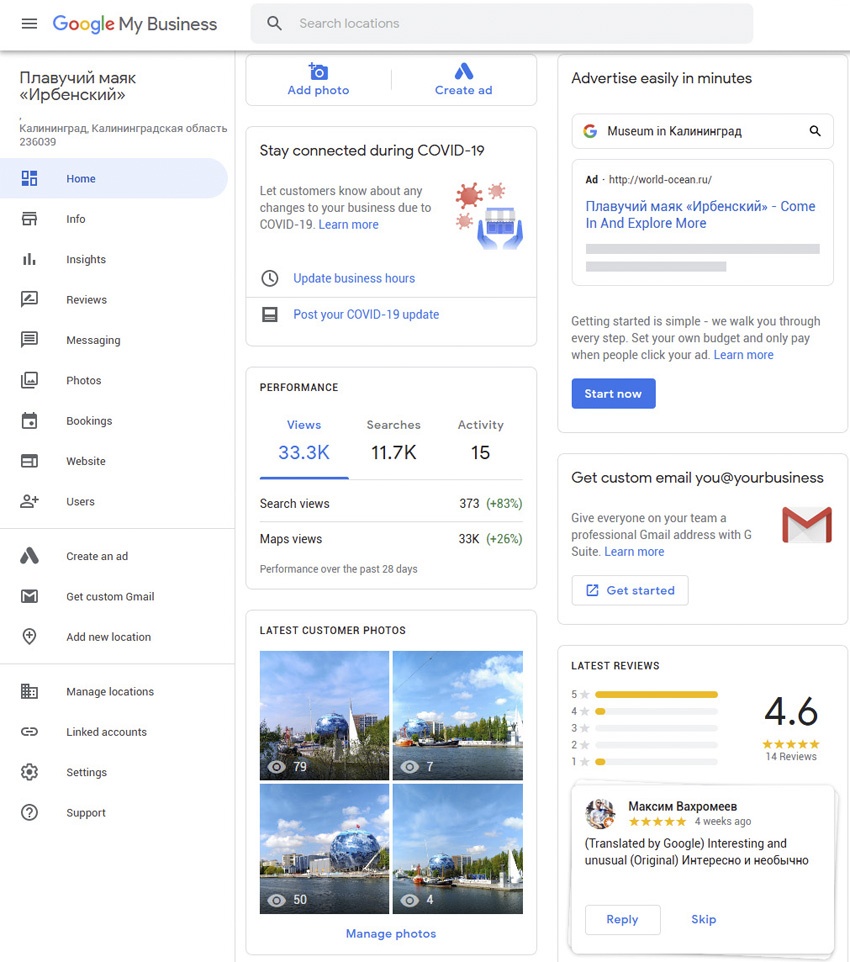The height and width of the screenshot is (962, 850).
Task: Click the Reviews icon in sidebar
Action: [x=29, y=299]
